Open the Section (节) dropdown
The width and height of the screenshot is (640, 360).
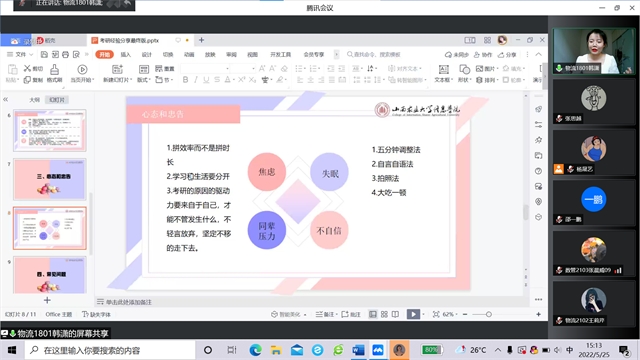point(164,80)
